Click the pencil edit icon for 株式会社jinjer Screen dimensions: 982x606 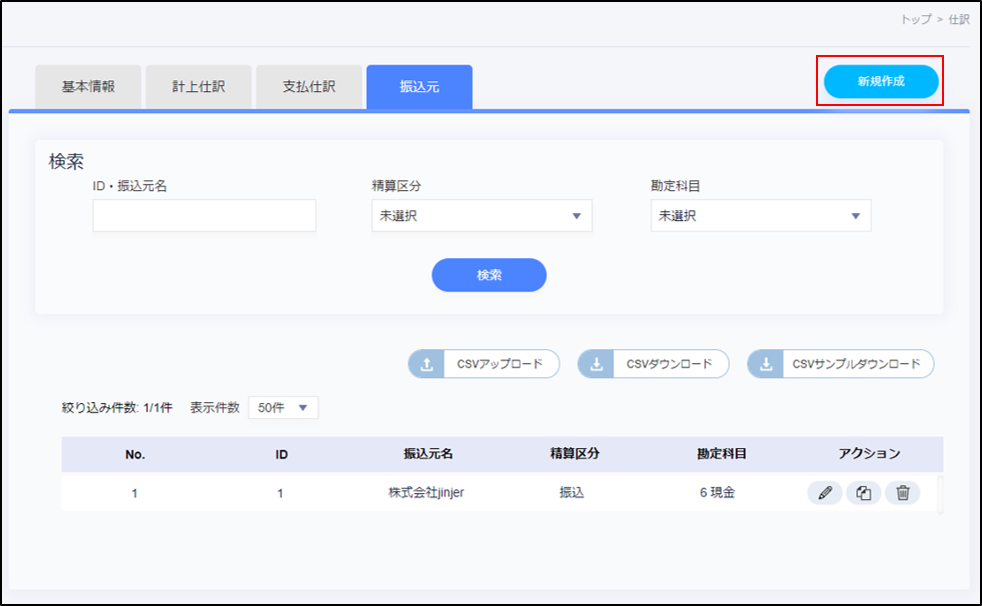824,493
